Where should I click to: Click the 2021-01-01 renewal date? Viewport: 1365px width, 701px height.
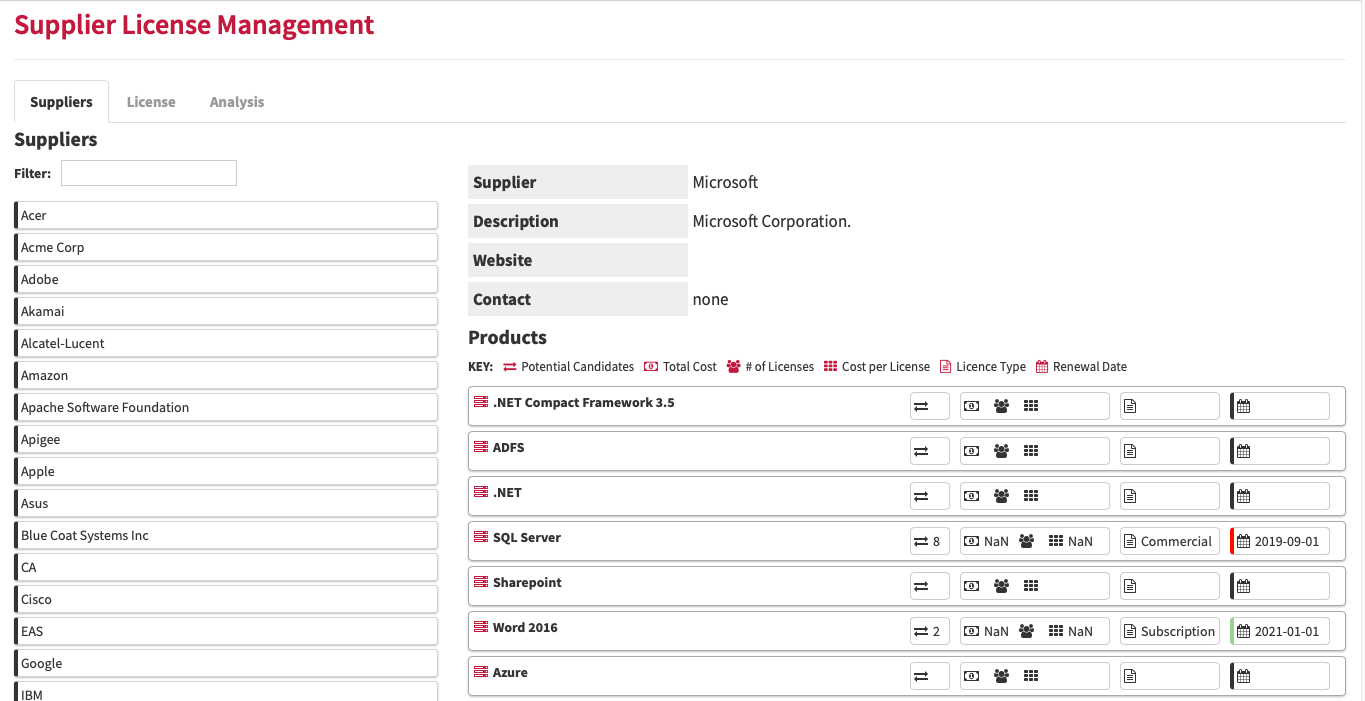tap(1287, 632)
